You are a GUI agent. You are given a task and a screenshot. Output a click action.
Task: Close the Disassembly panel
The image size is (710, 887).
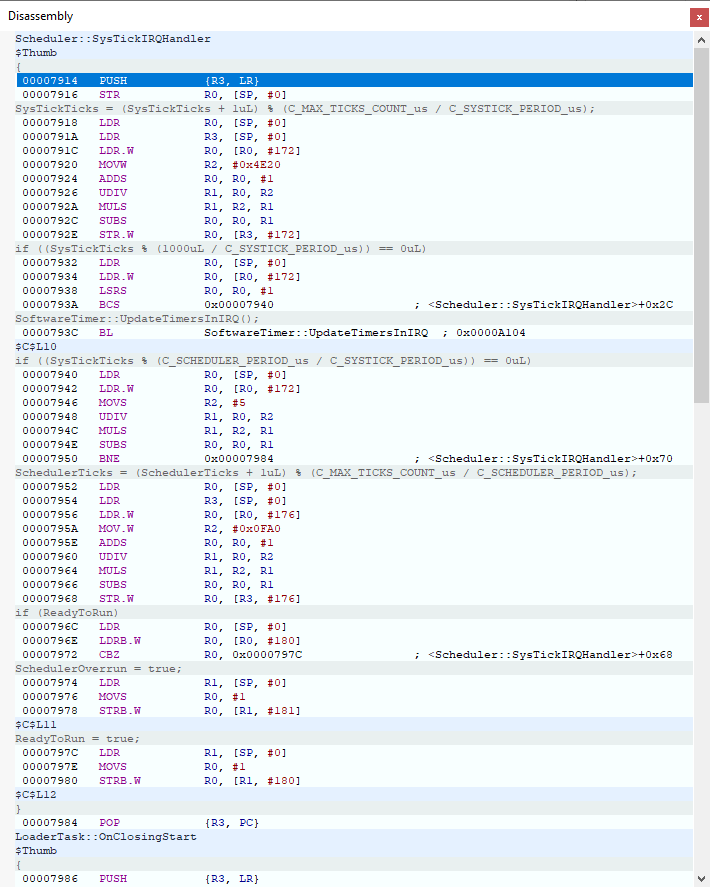pos(699,17)
